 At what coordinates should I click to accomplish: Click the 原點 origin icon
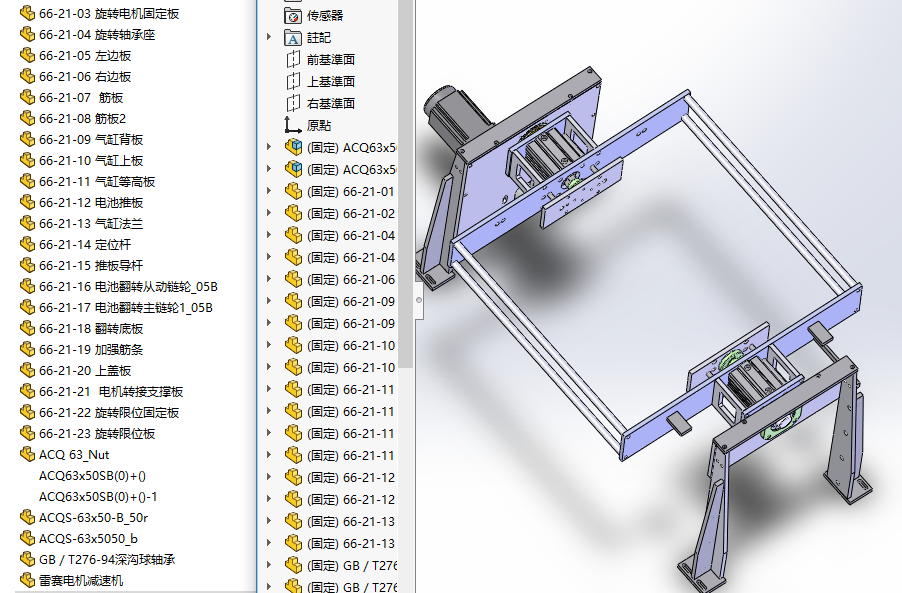[x=293, y=125]
